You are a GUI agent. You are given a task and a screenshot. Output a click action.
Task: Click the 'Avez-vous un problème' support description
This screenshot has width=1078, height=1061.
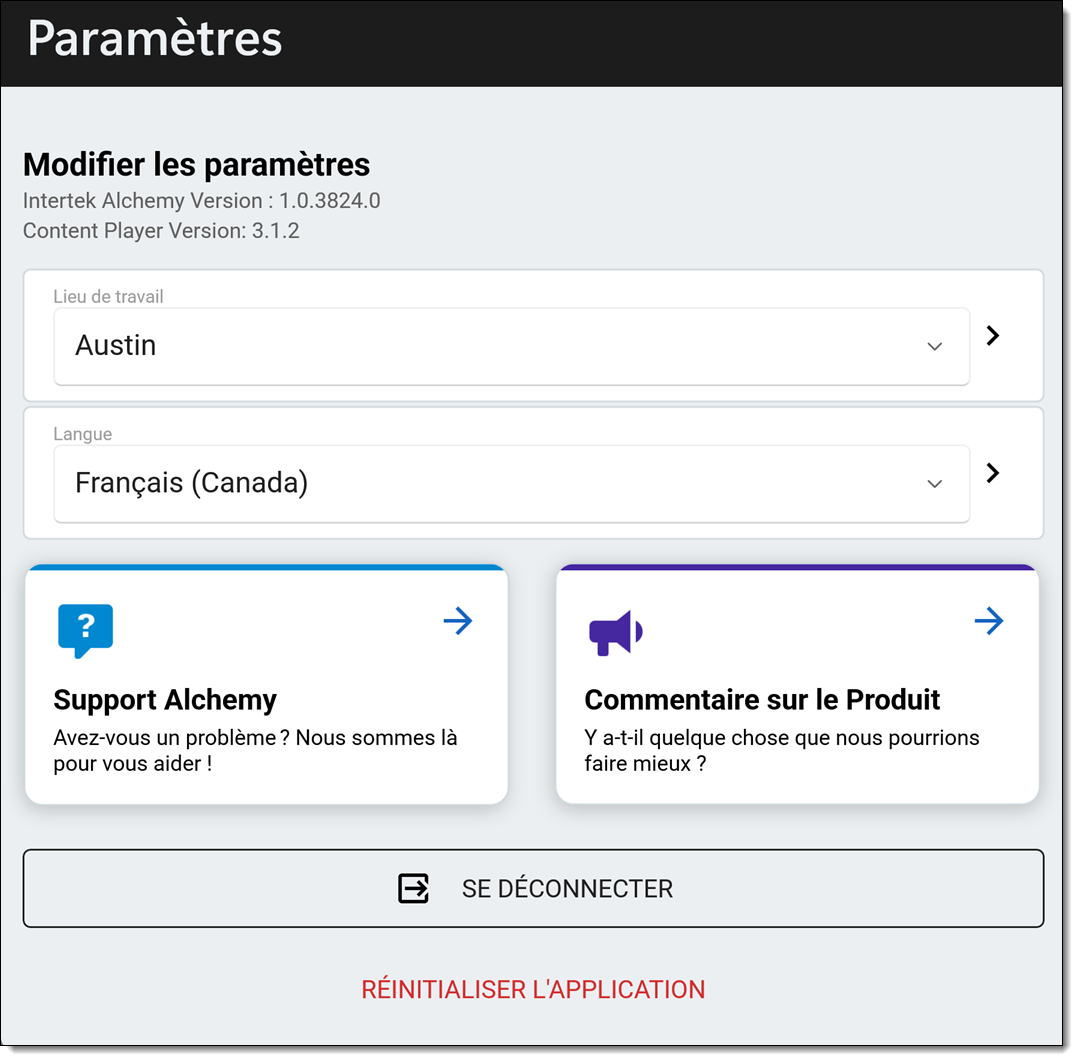click(255, 751)
